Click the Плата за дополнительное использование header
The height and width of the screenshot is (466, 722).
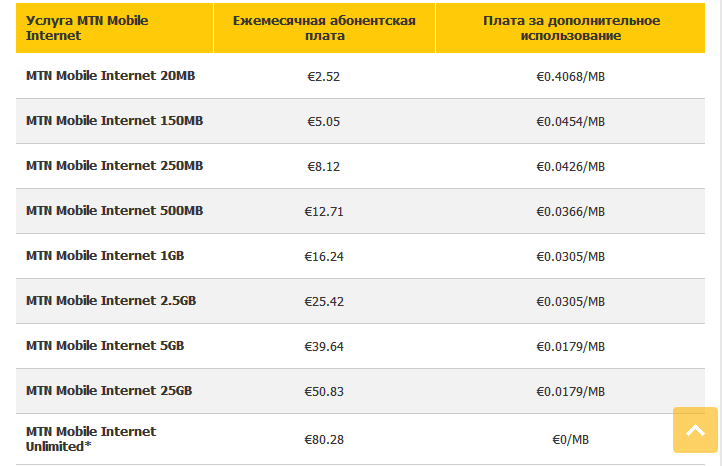point(571,28)
